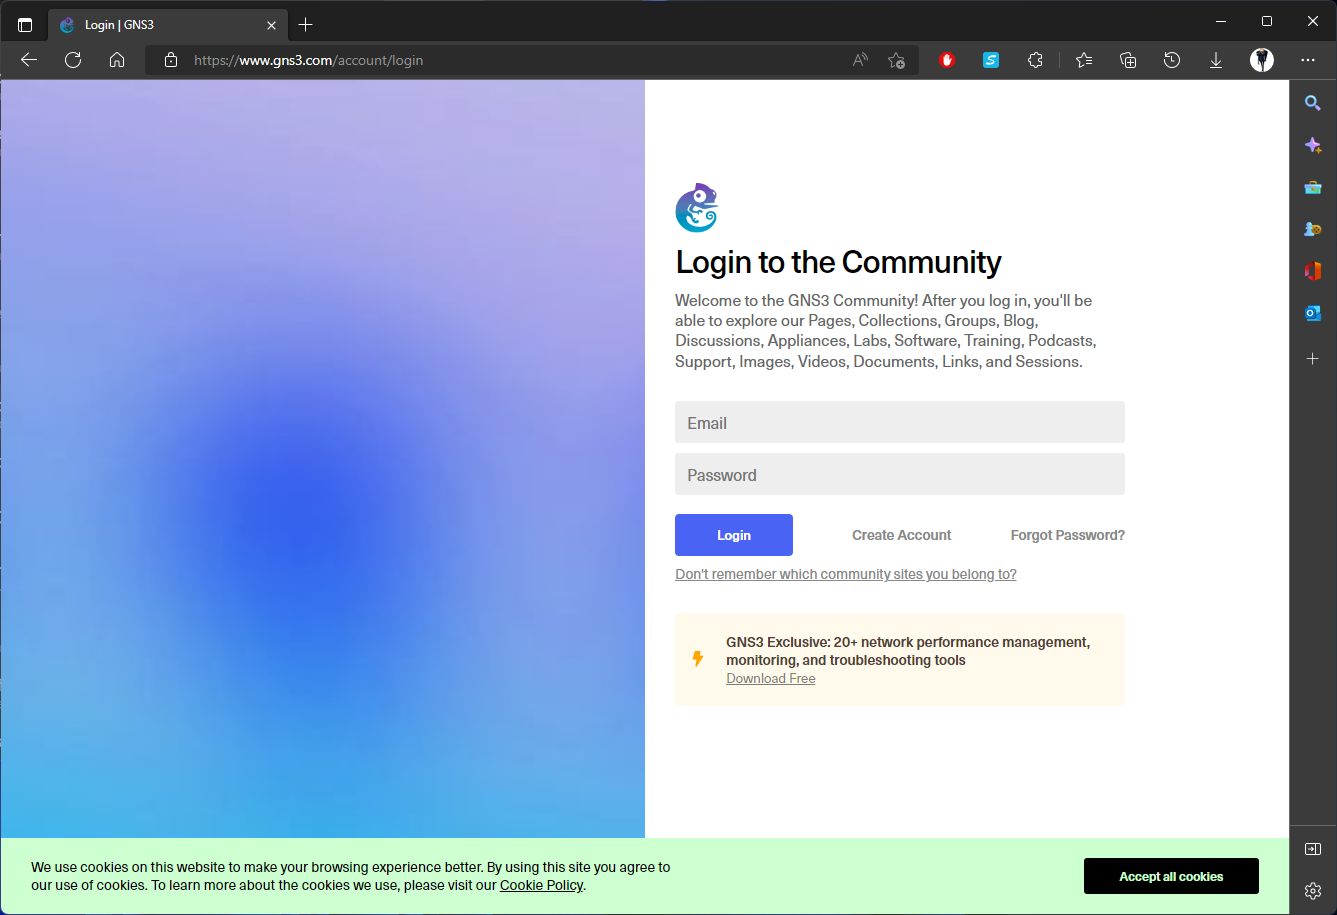Open Copilot sparkle icon in sidebar
Image resolution: width=1337 pixels, height=915 pixels.
tap(1313, 145)
